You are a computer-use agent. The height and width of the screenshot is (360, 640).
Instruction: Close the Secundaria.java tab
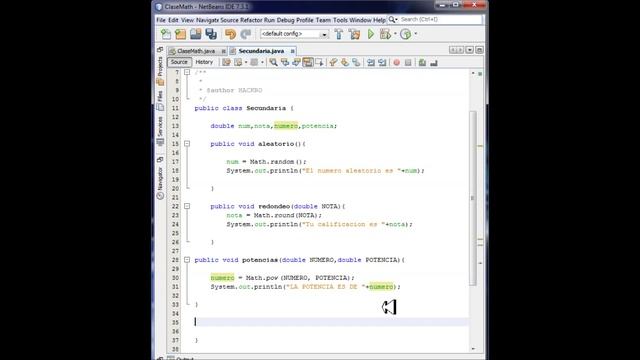[x=293, y=51]
